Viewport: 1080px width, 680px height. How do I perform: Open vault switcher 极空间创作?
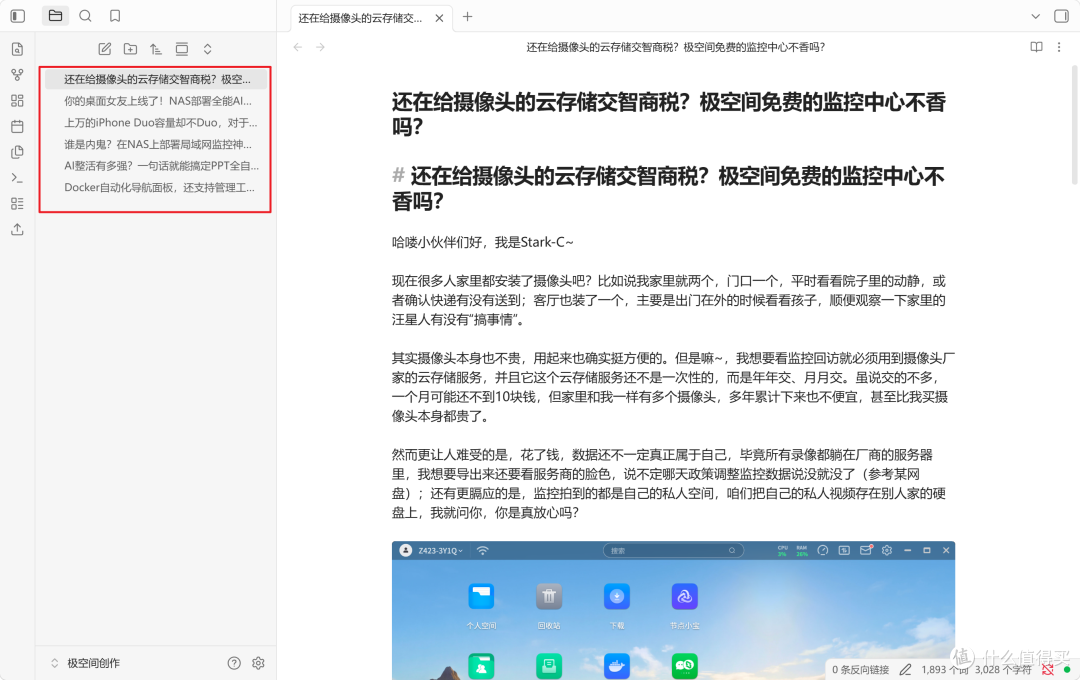coord(85,663)
